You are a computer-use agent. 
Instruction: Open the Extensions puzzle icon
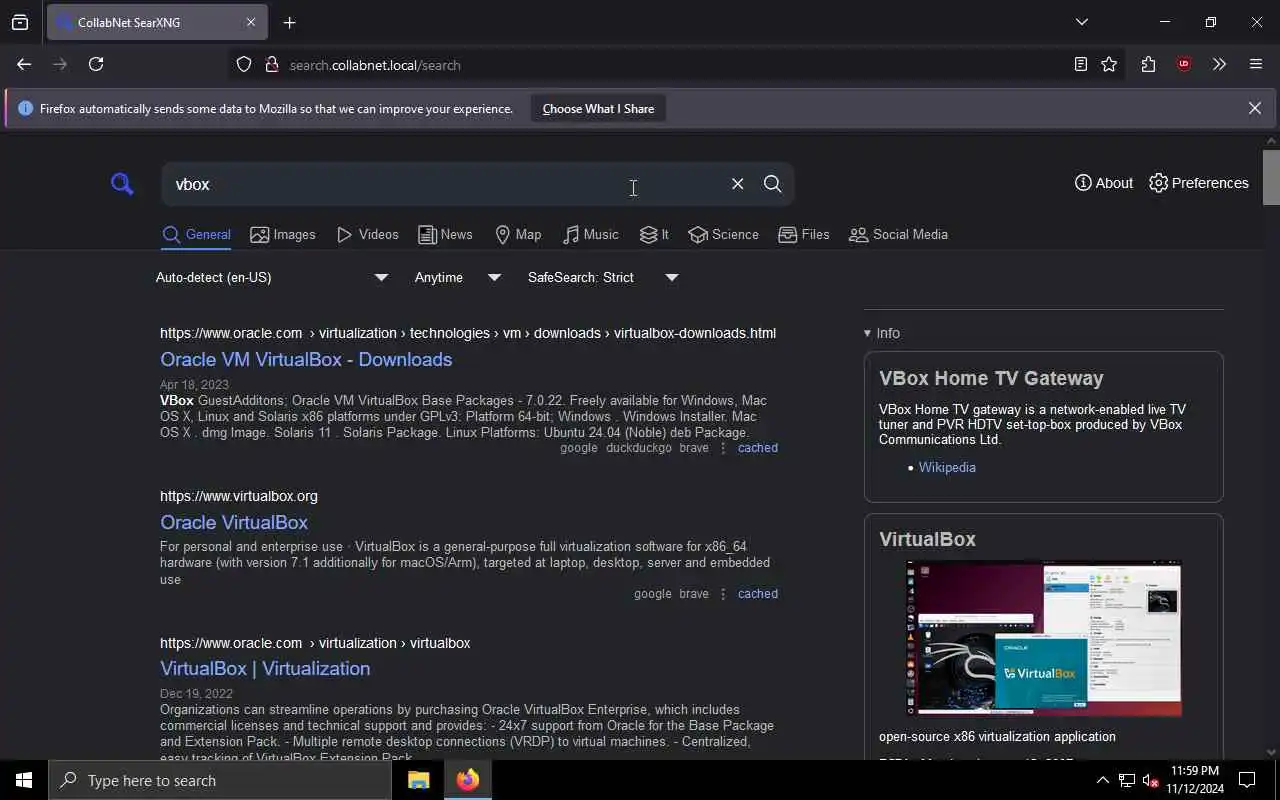coord(1148,64)
